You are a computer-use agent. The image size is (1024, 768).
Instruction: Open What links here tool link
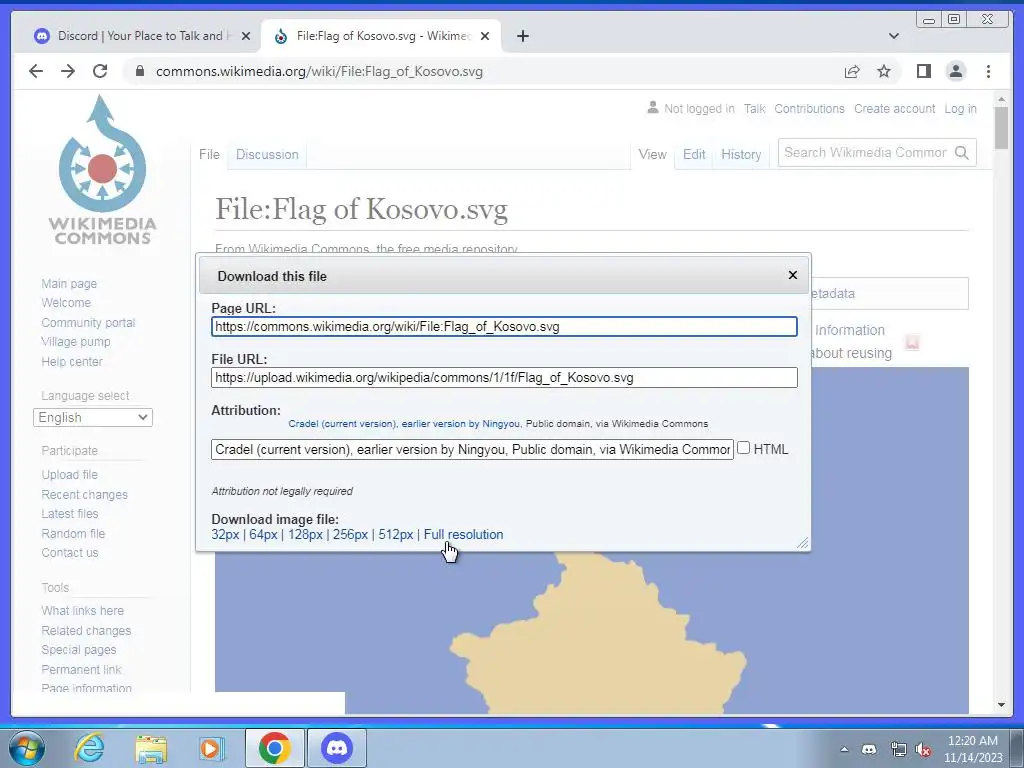(82, 611)
